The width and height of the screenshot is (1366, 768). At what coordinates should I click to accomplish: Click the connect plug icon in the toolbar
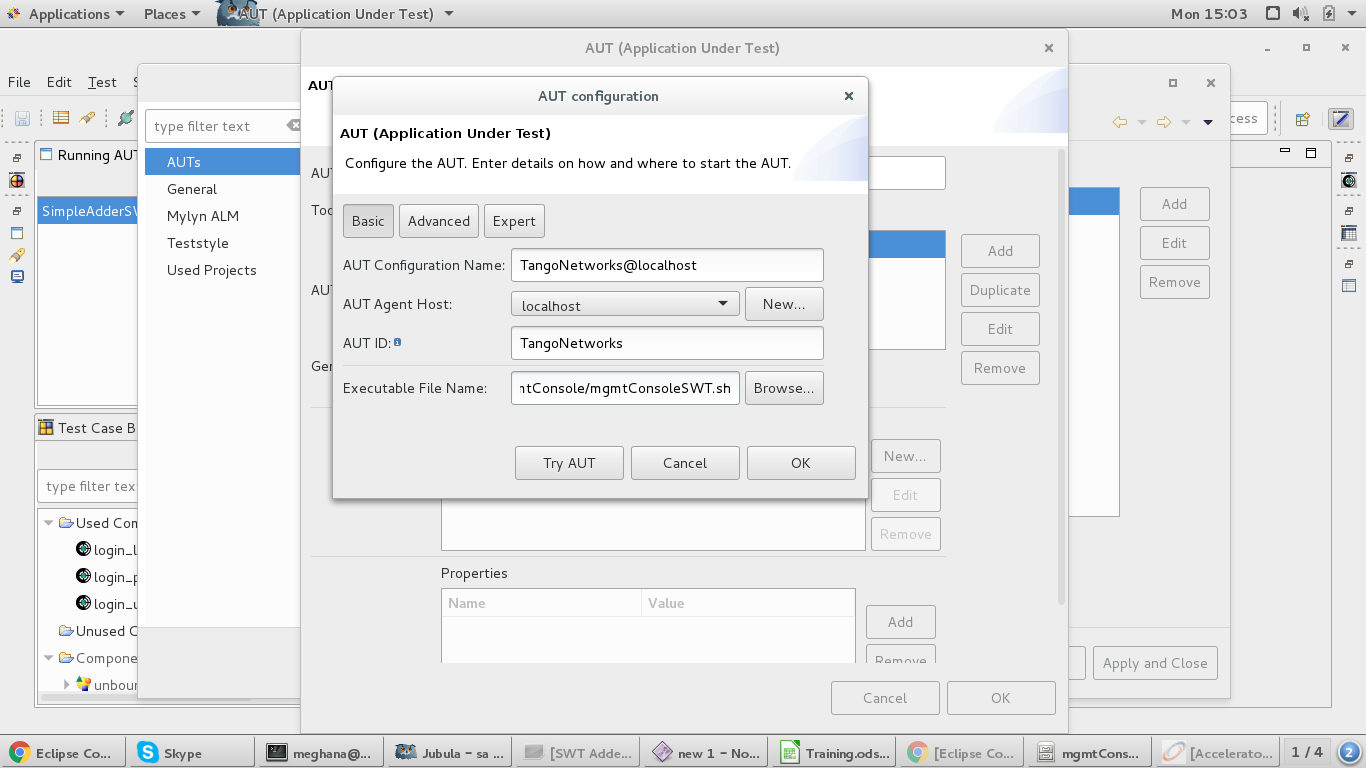125,117
